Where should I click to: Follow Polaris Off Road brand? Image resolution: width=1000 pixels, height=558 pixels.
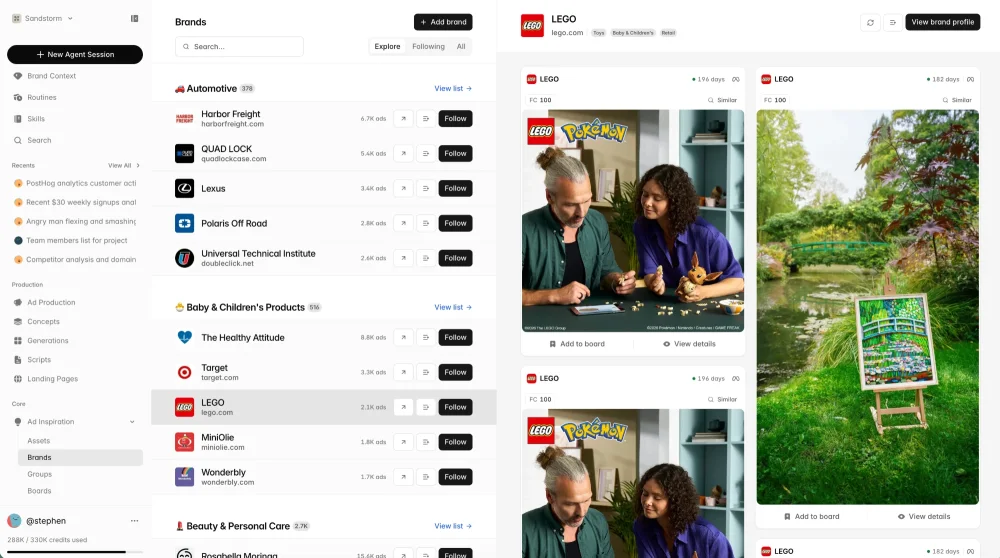(x=455, y=223)
